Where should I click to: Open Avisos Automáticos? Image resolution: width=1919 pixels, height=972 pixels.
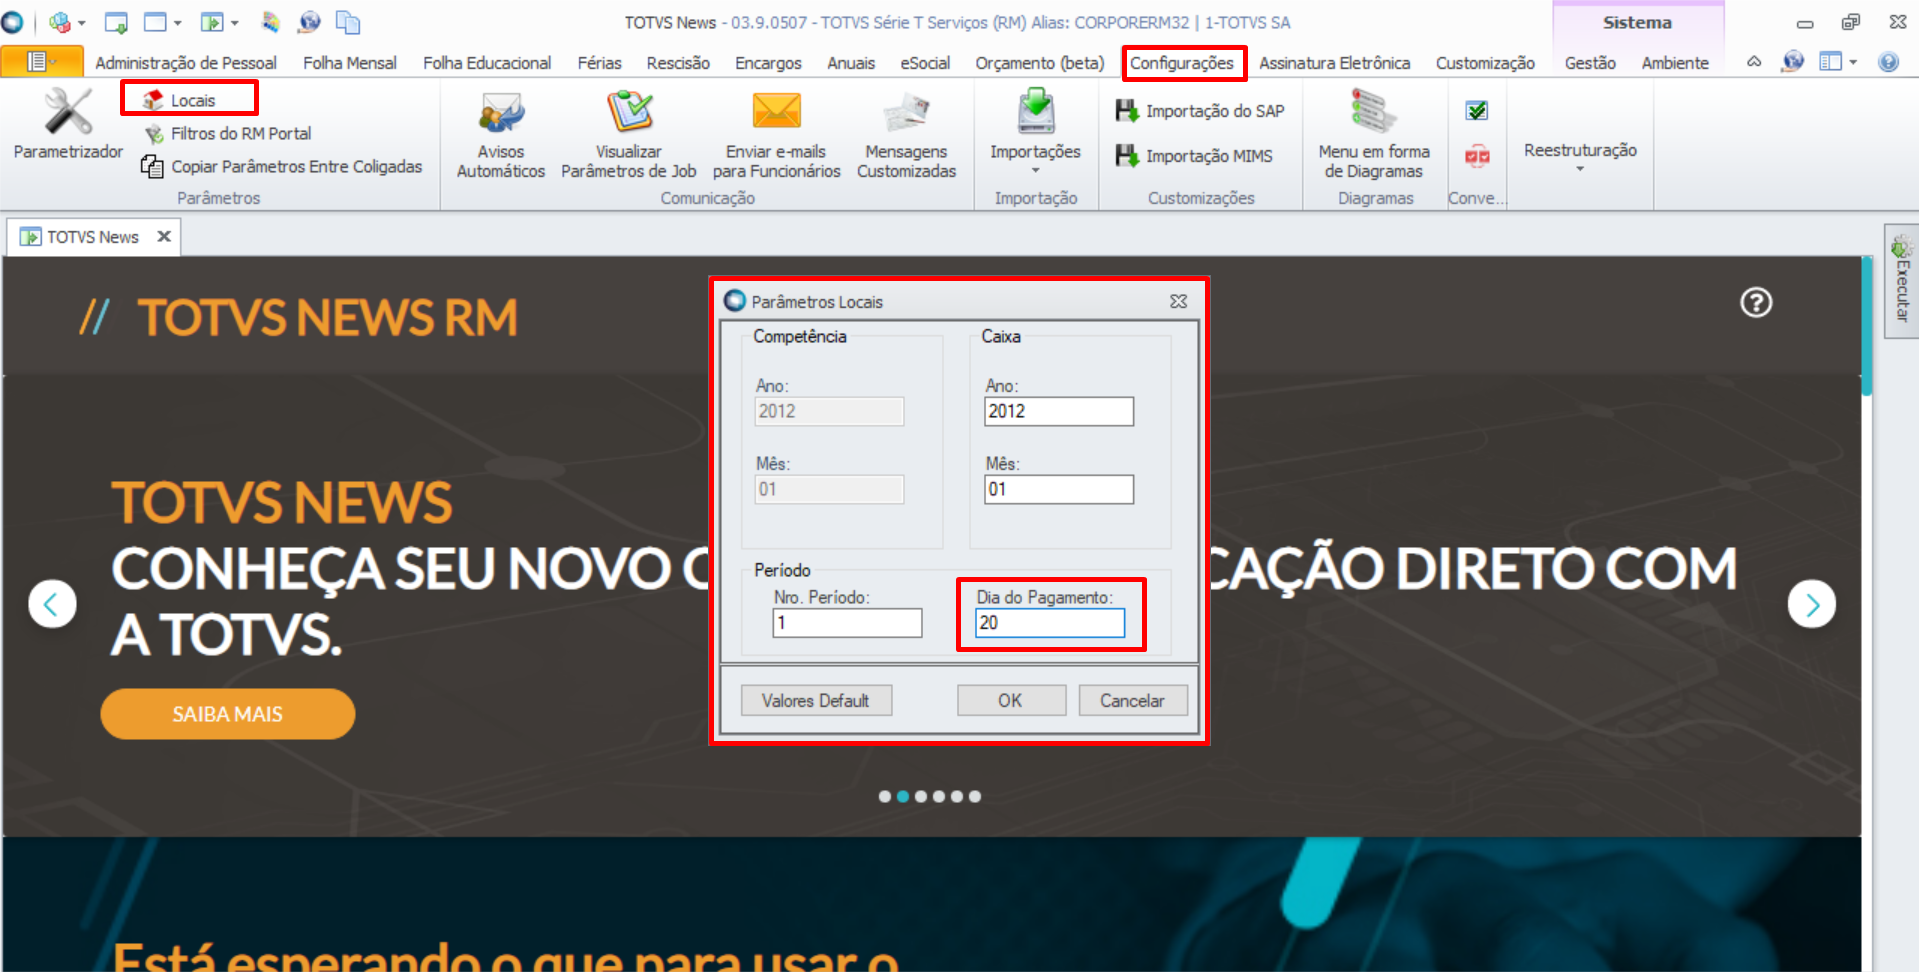(x=501, y=135)
